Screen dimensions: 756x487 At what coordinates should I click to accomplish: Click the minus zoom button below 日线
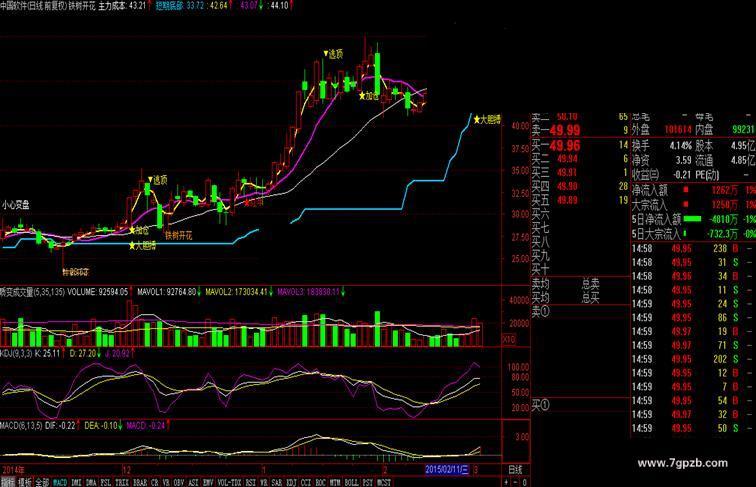click(515, 482)
